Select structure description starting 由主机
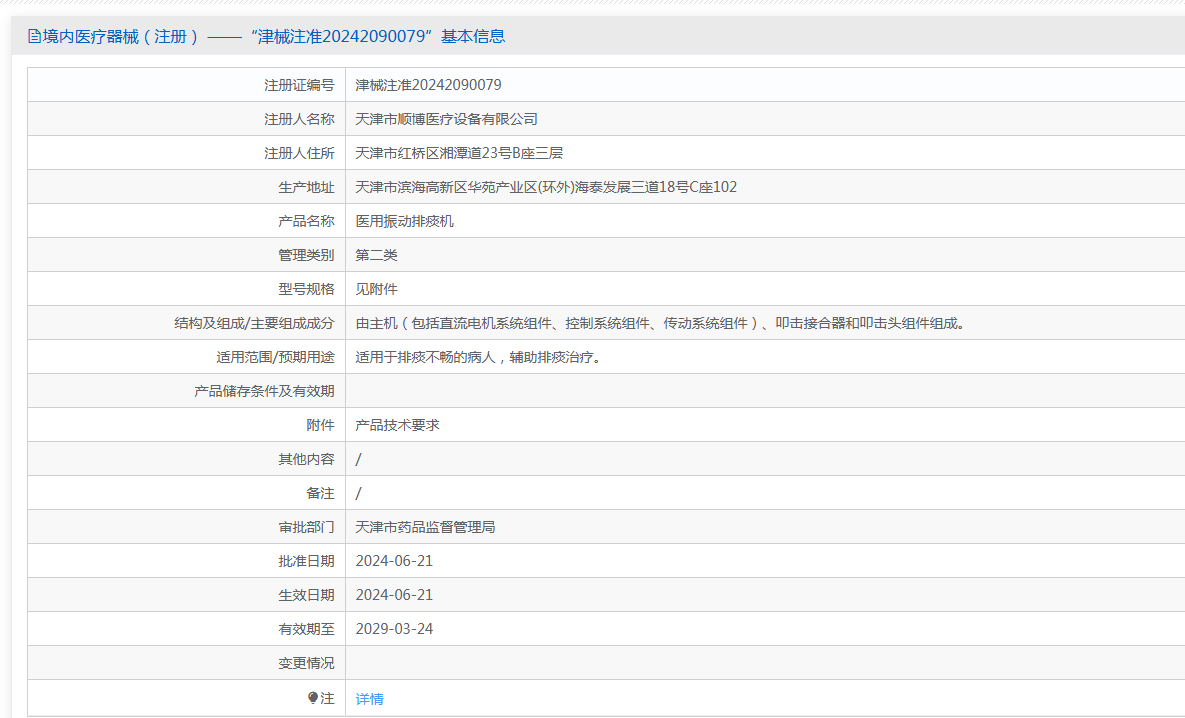This screenshot has width=1185, height=718. 660,323
